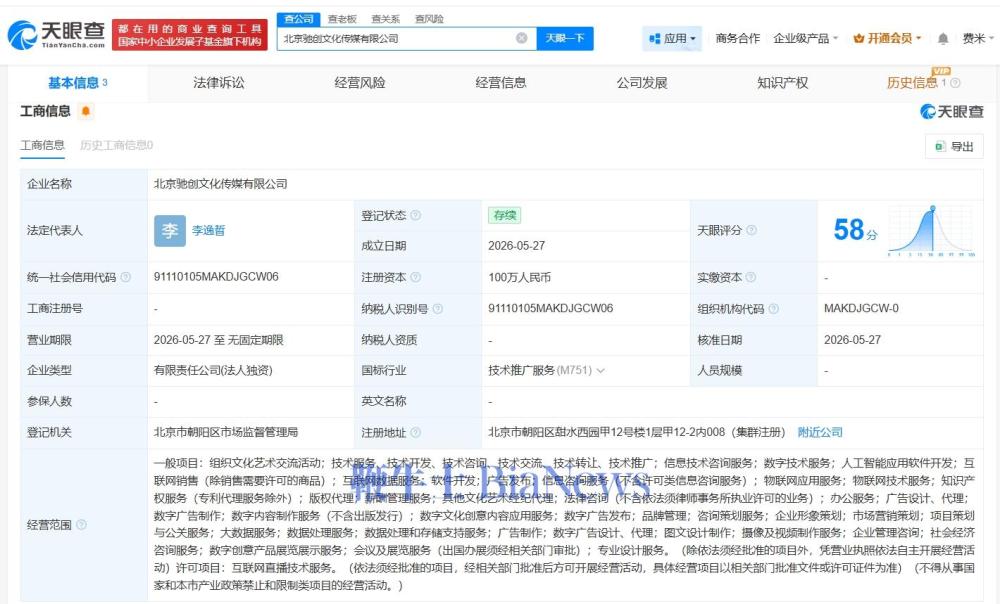
Task: Click the 附近公司 link
Action: pos(820,432)
